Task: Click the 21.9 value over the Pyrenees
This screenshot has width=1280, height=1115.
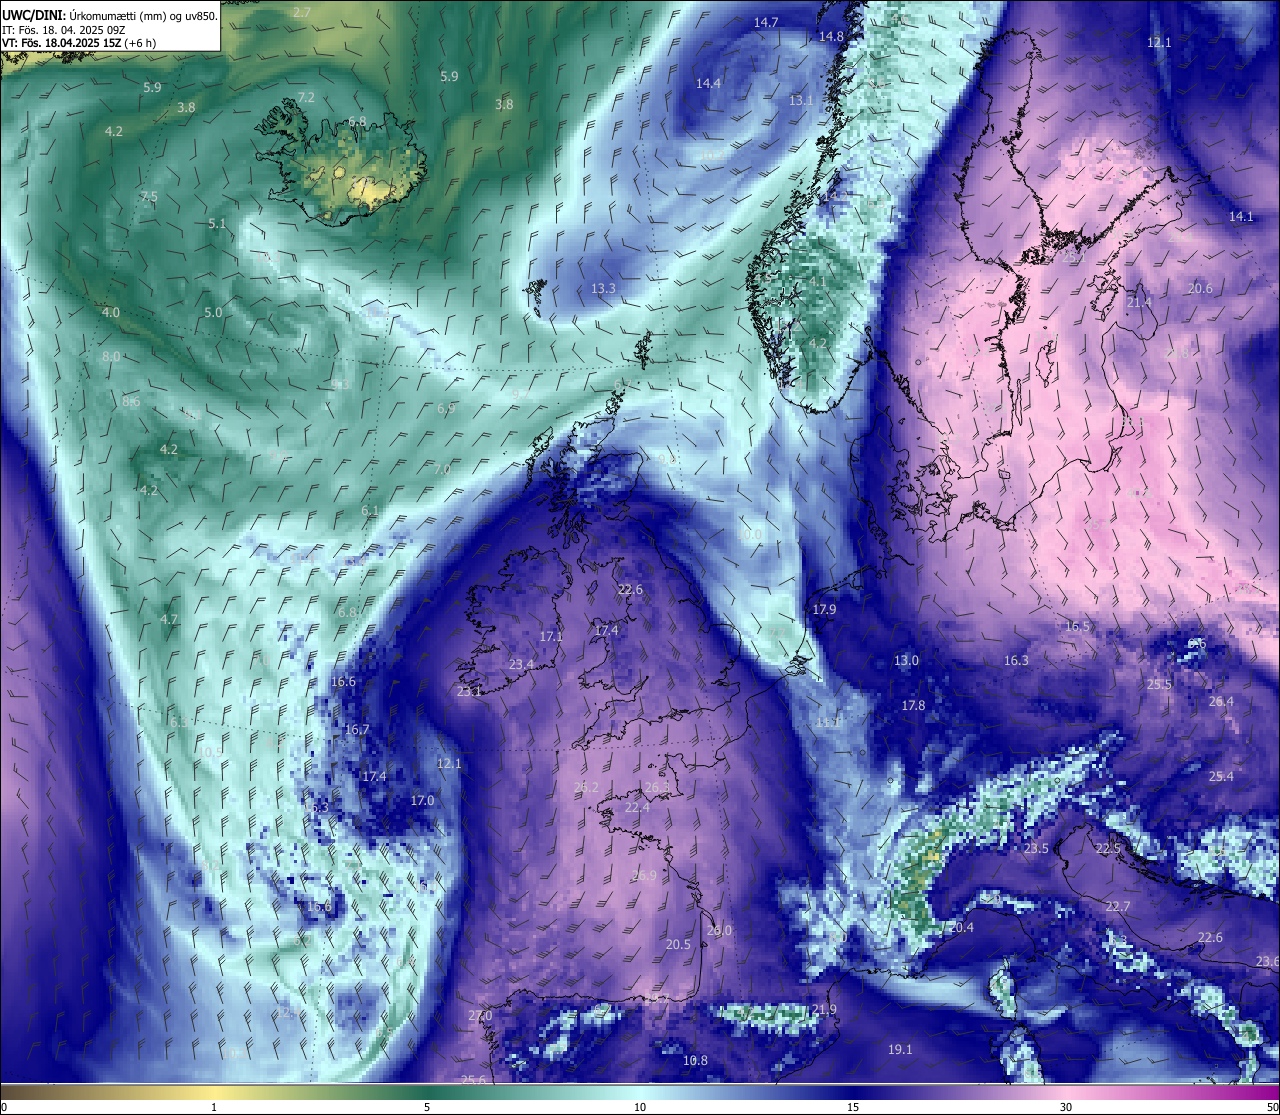Action: pos(823,1009)
